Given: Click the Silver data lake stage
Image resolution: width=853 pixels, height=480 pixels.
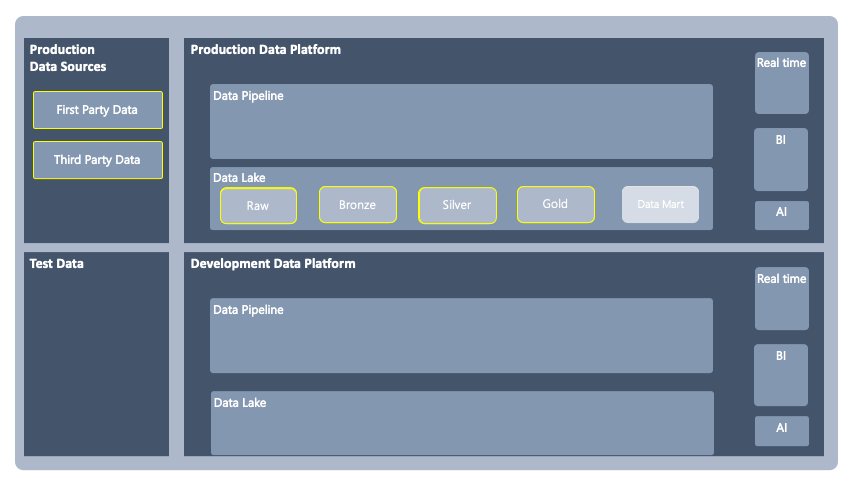Looking at the screenshot, I should 456,205.
